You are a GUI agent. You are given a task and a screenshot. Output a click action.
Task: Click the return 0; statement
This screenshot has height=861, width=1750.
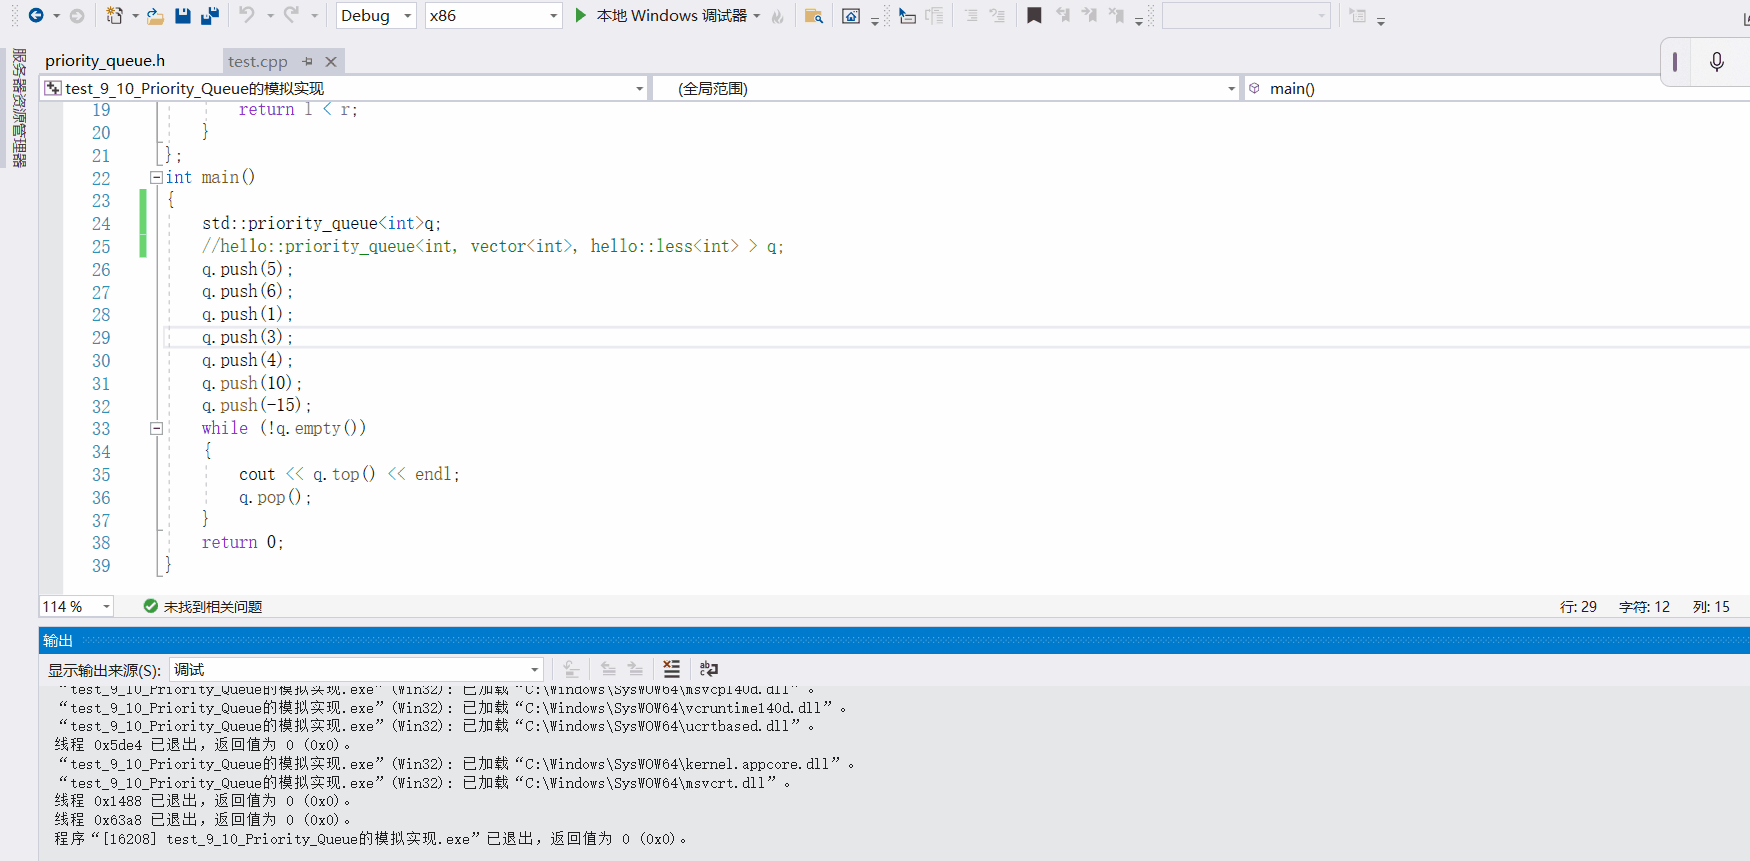(242, 542)
